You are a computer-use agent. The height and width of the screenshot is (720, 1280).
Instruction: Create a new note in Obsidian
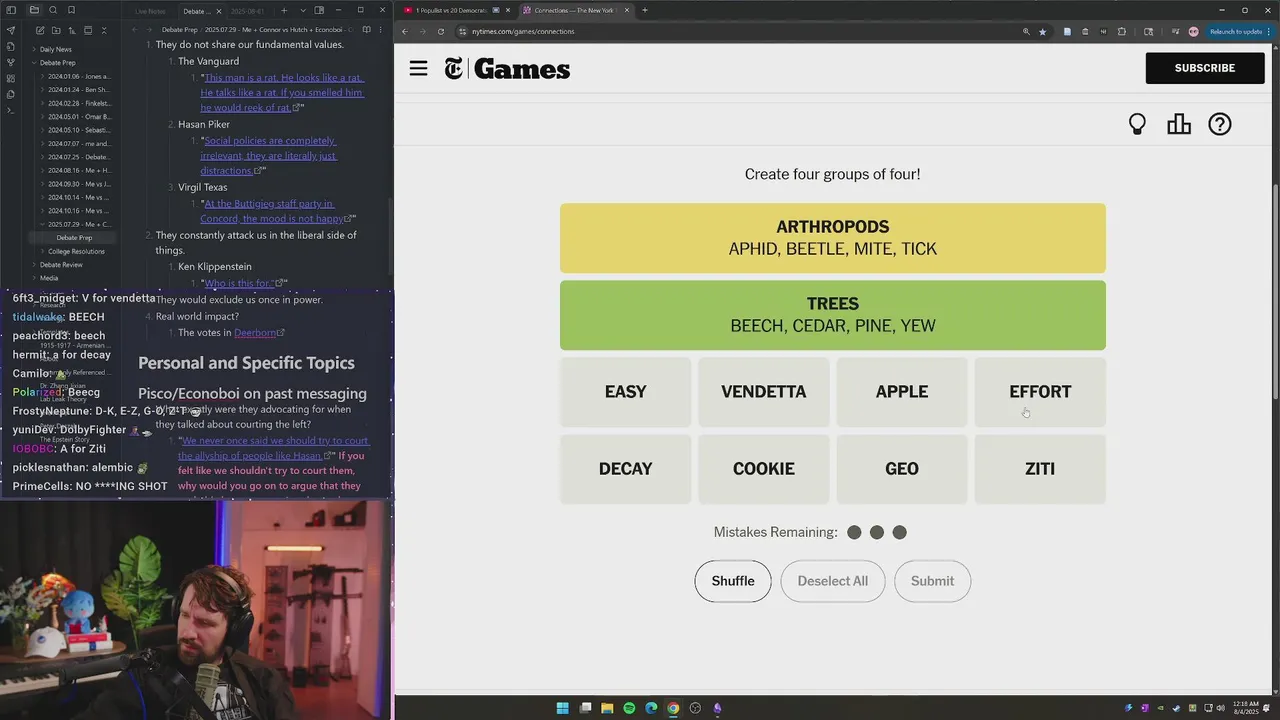click(40, 30)
